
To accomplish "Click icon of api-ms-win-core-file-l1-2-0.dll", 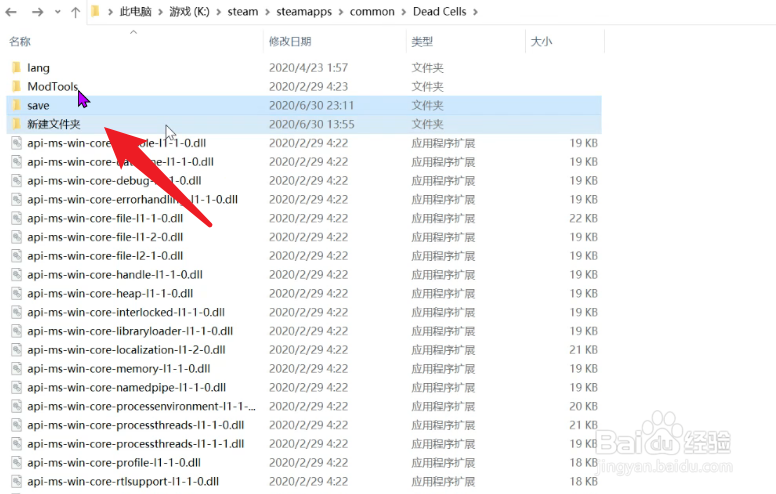I will 16,237.
